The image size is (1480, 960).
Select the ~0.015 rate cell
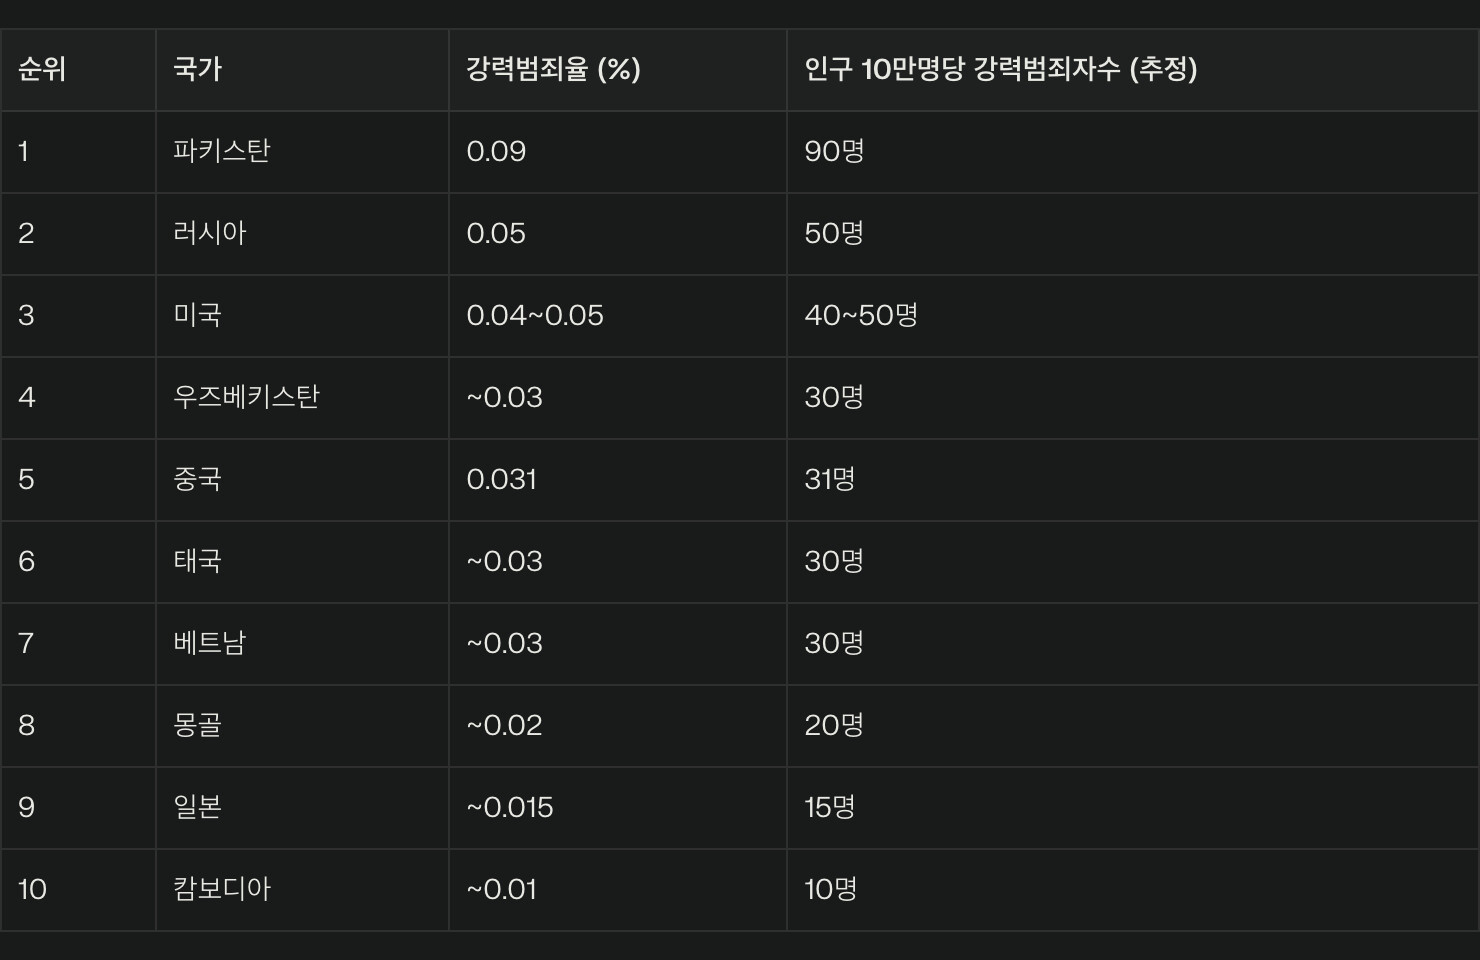510,807
